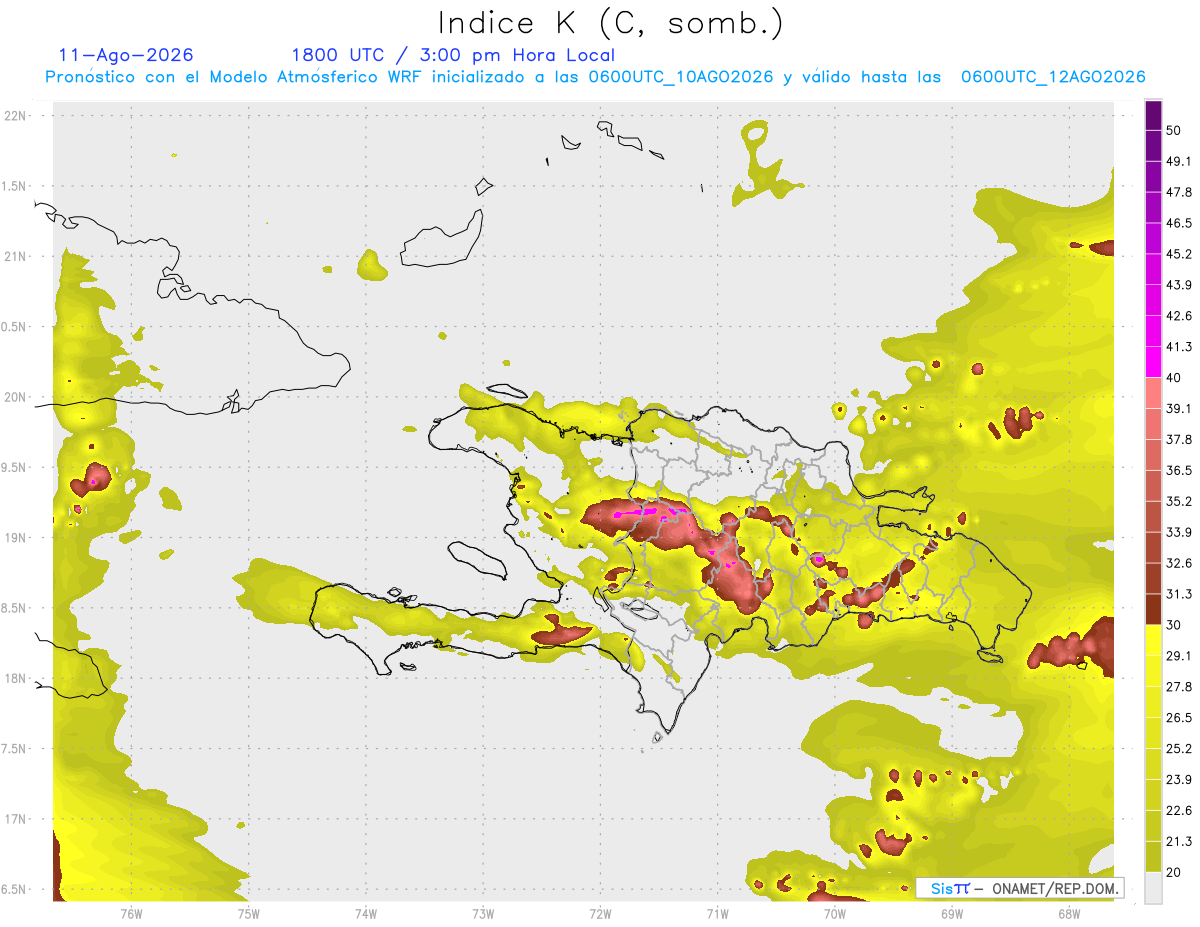Click the color scale value "33.9"

click(1178, 532)
